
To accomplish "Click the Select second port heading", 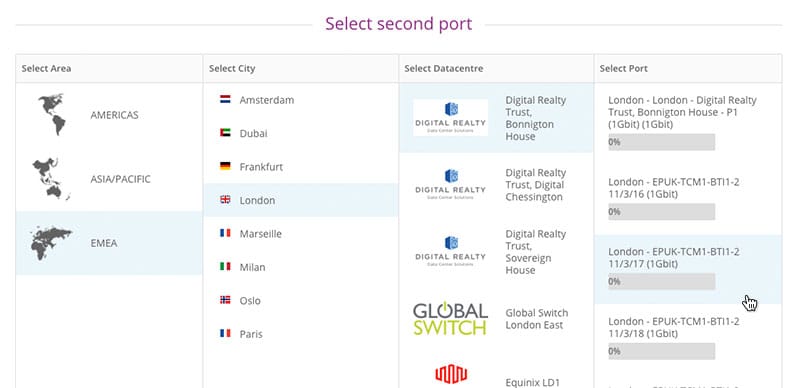I will (398, 24).
